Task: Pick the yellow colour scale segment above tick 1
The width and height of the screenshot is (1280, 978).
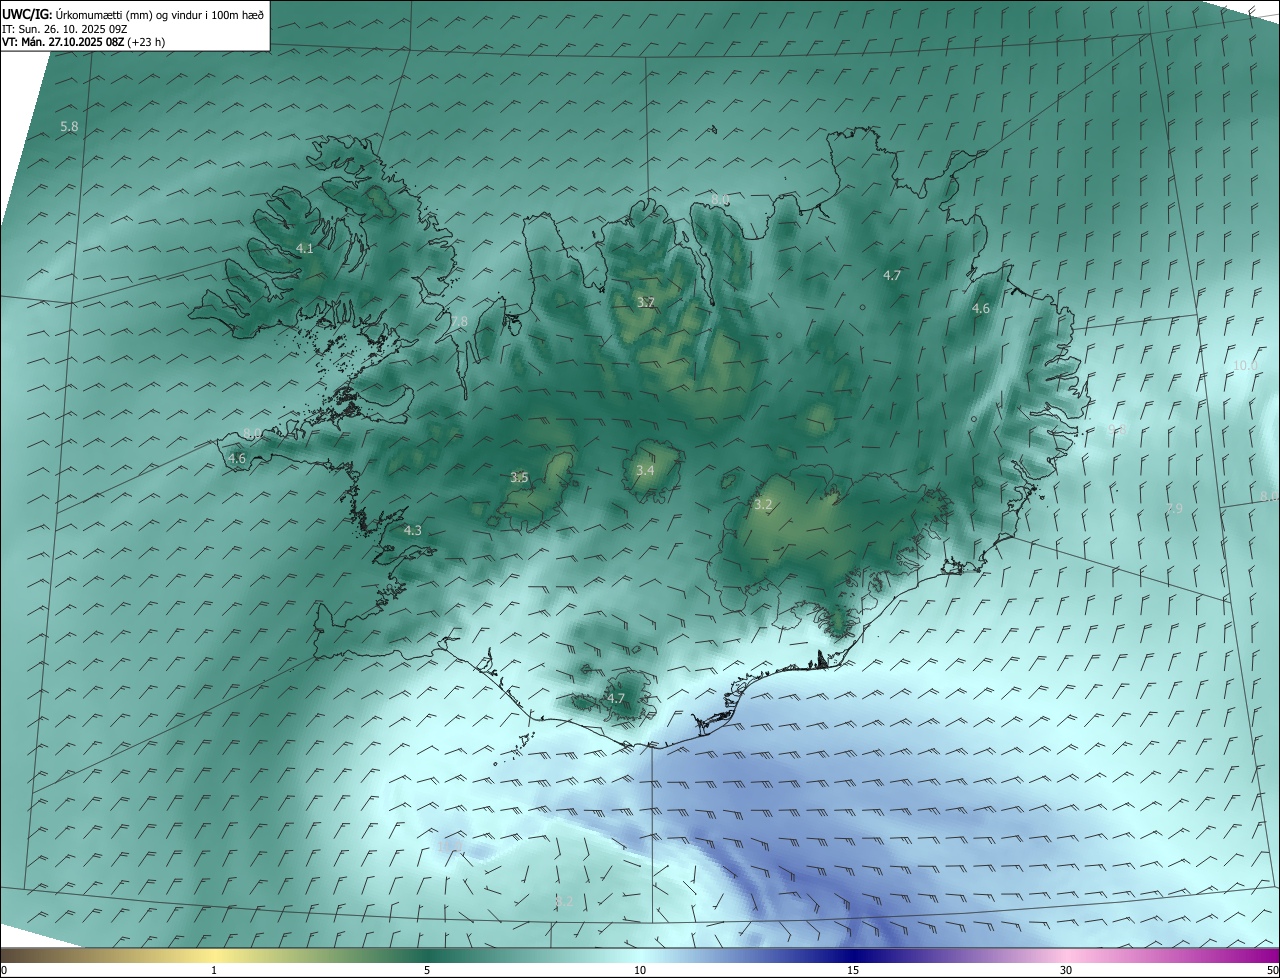Action: [x=214, y=956]
